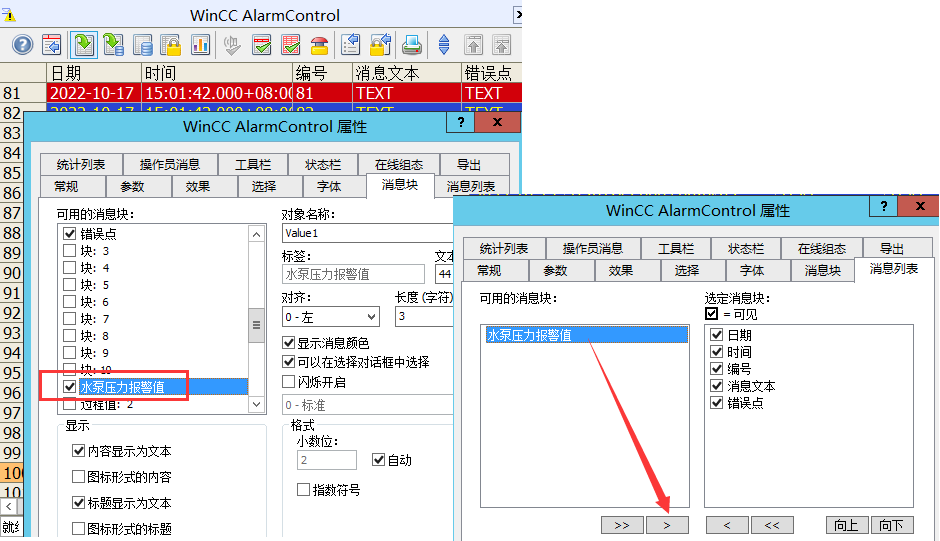The width and height of the screenshot is (940, 541).
Task: Switch to 消息块 tab in right dialog
Action: pos(822,270)
